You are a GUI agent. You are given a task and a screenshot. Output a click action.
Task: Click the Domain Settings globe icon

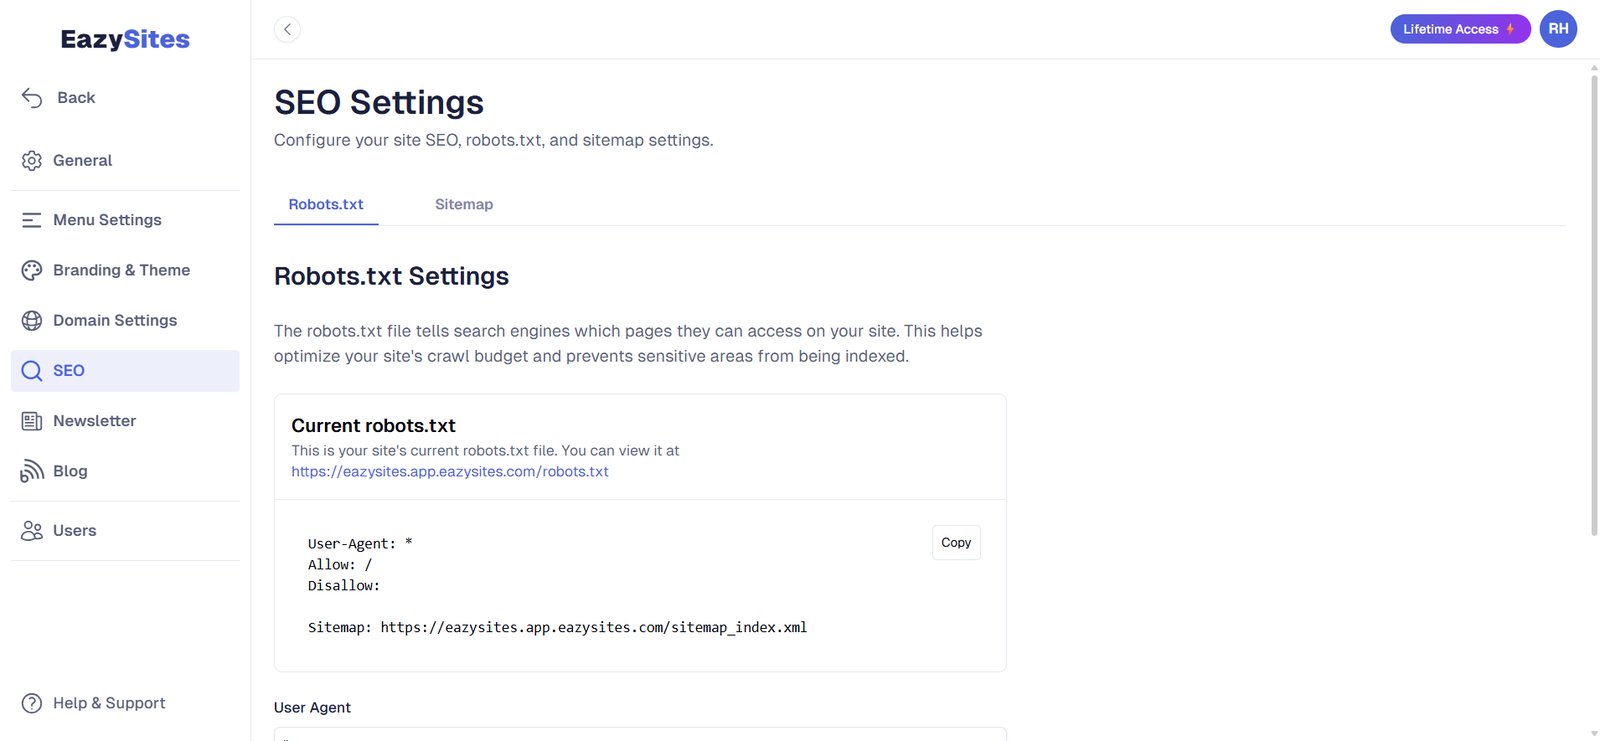(32, 320)
